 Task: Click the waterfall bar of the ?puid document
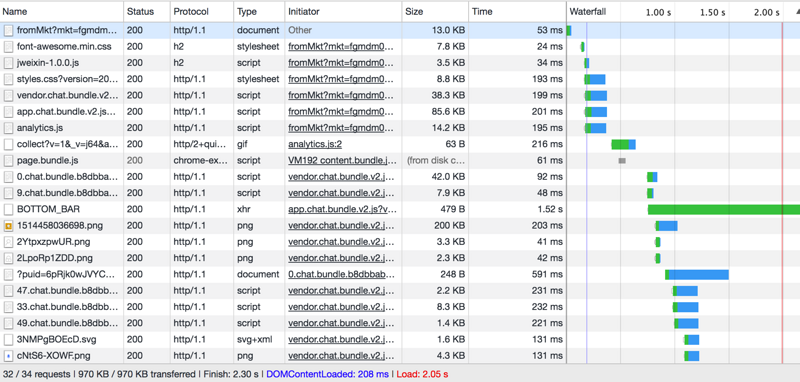point(697,274)
